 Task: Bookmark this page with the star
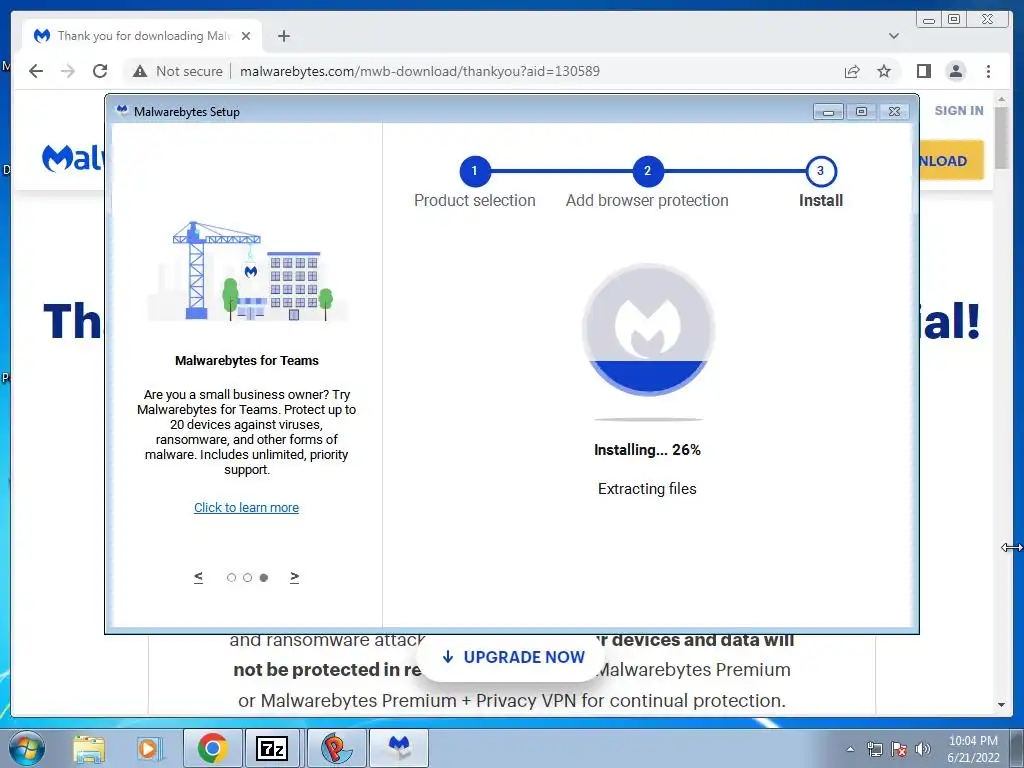(884, 71)
